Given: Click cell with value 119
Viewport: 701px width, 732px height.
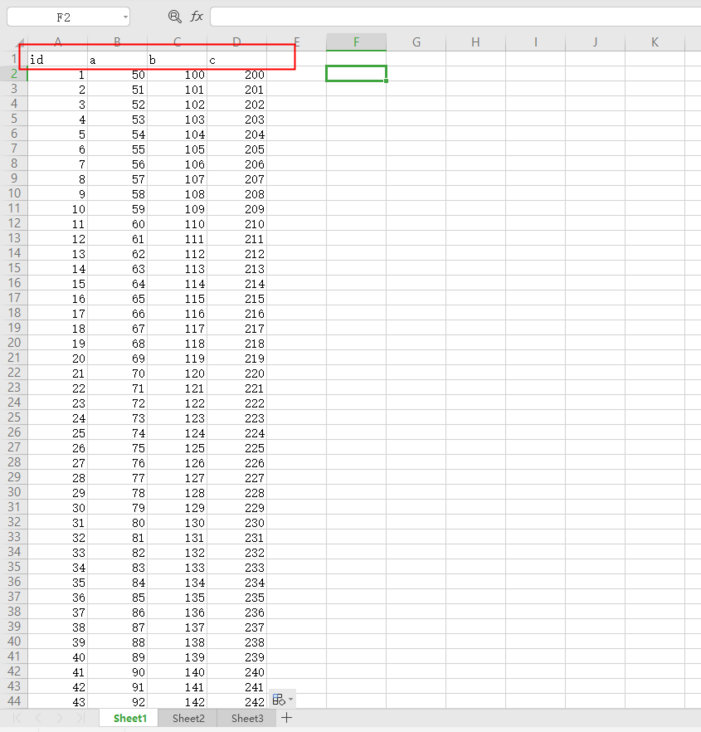Looking at the screenshot, I should coord(177,359).
